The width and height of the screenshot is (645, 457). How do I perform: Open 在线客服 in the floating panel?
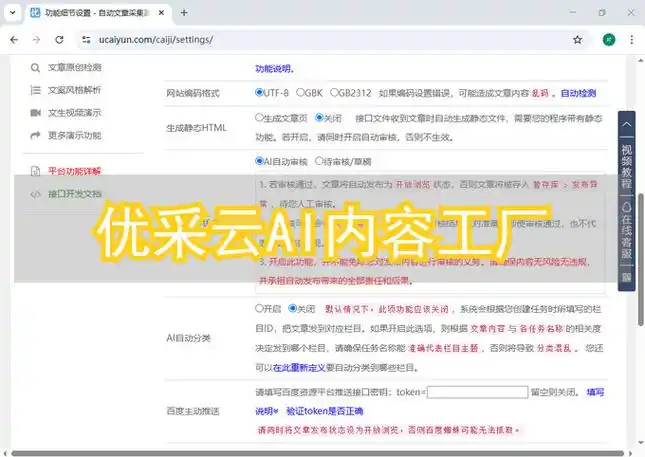point(626,230)
